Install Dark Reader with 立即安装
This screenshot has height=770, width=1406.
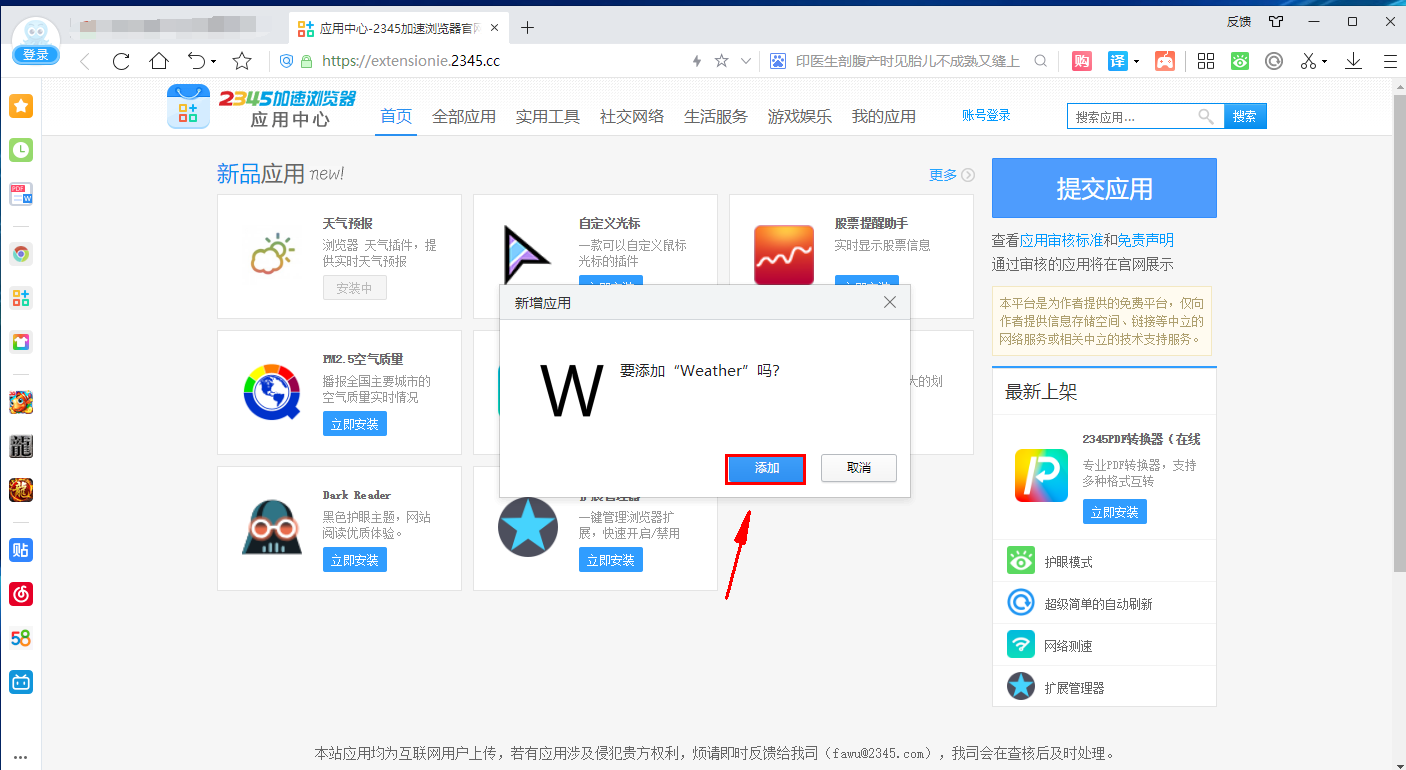355,560
